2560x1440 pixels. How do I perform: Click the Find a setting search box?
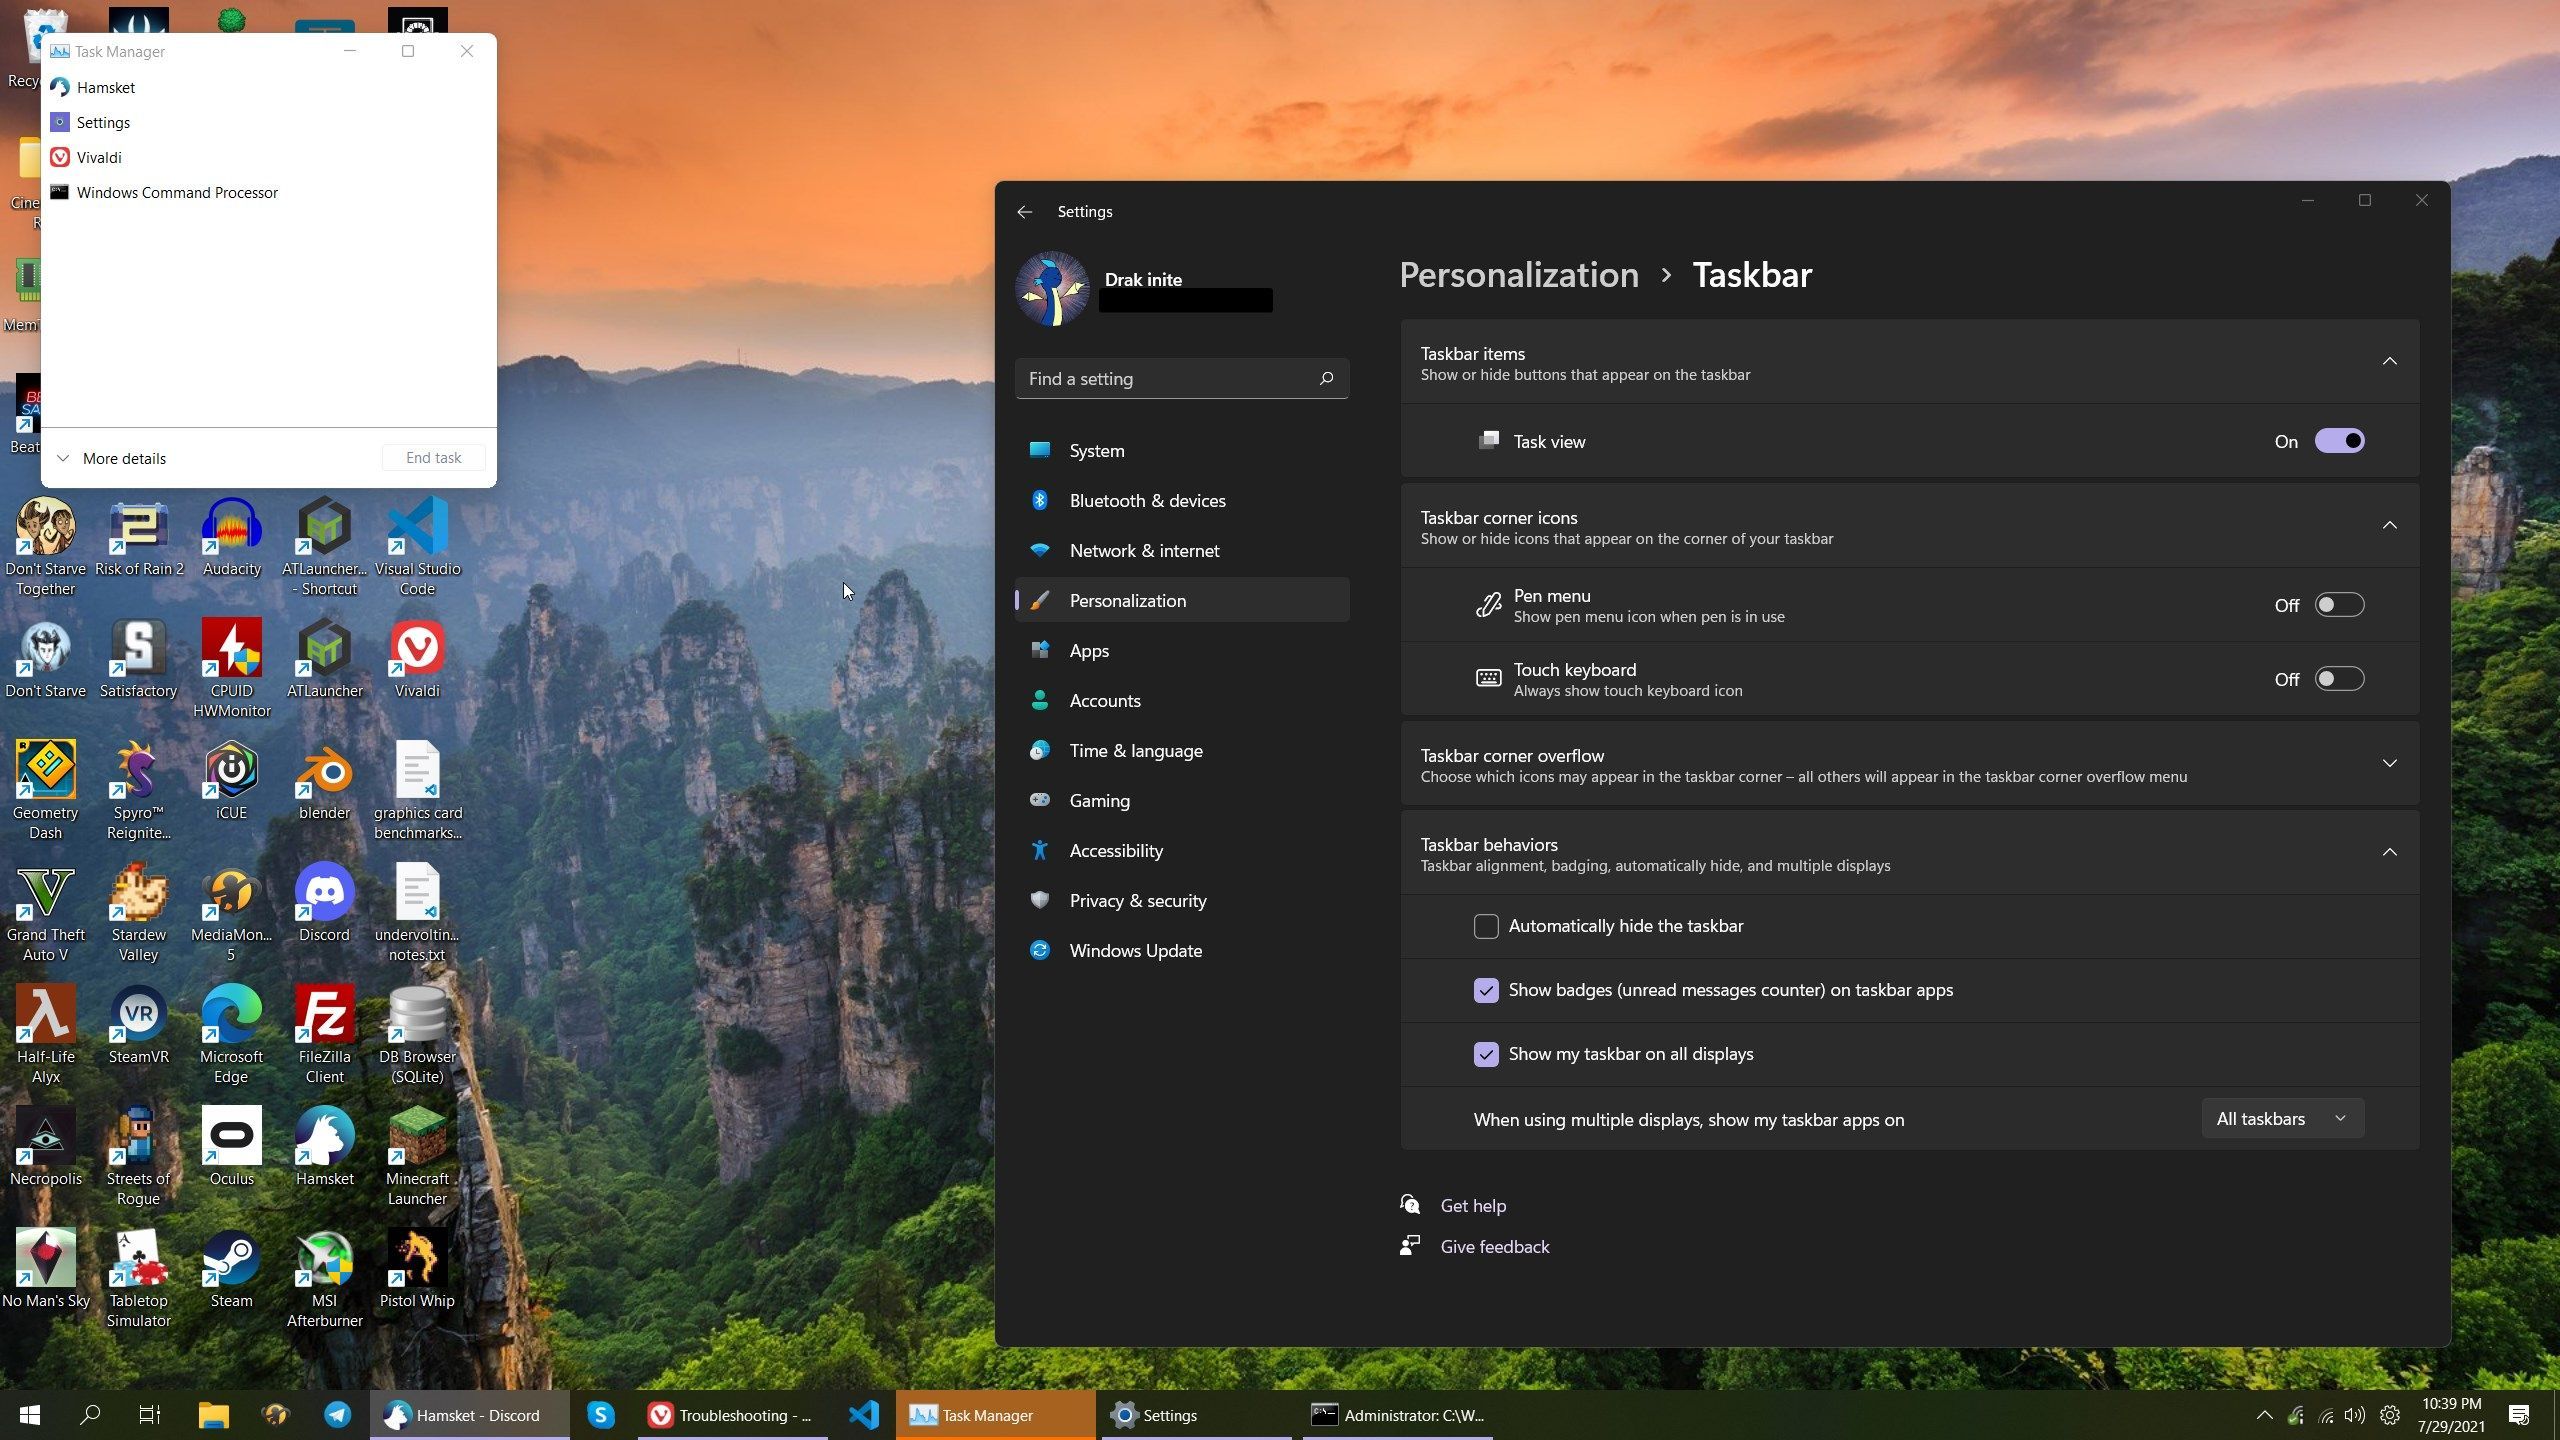point(1182,379)
